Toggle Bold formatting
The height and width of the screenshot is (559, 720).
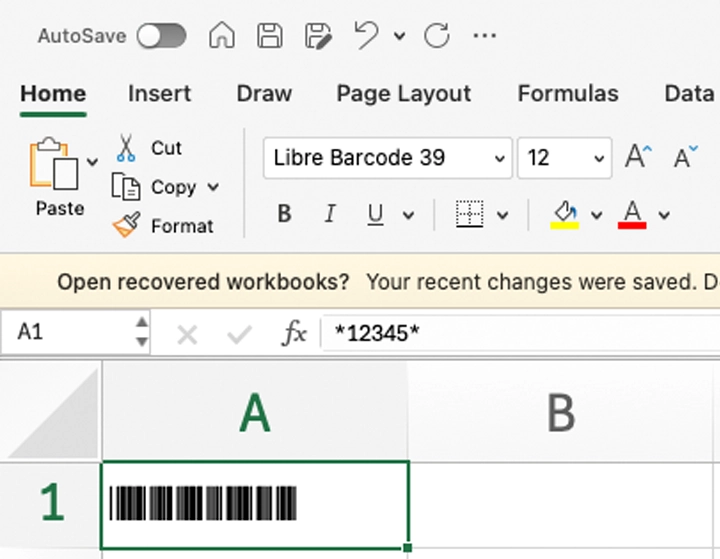(284, 214)
